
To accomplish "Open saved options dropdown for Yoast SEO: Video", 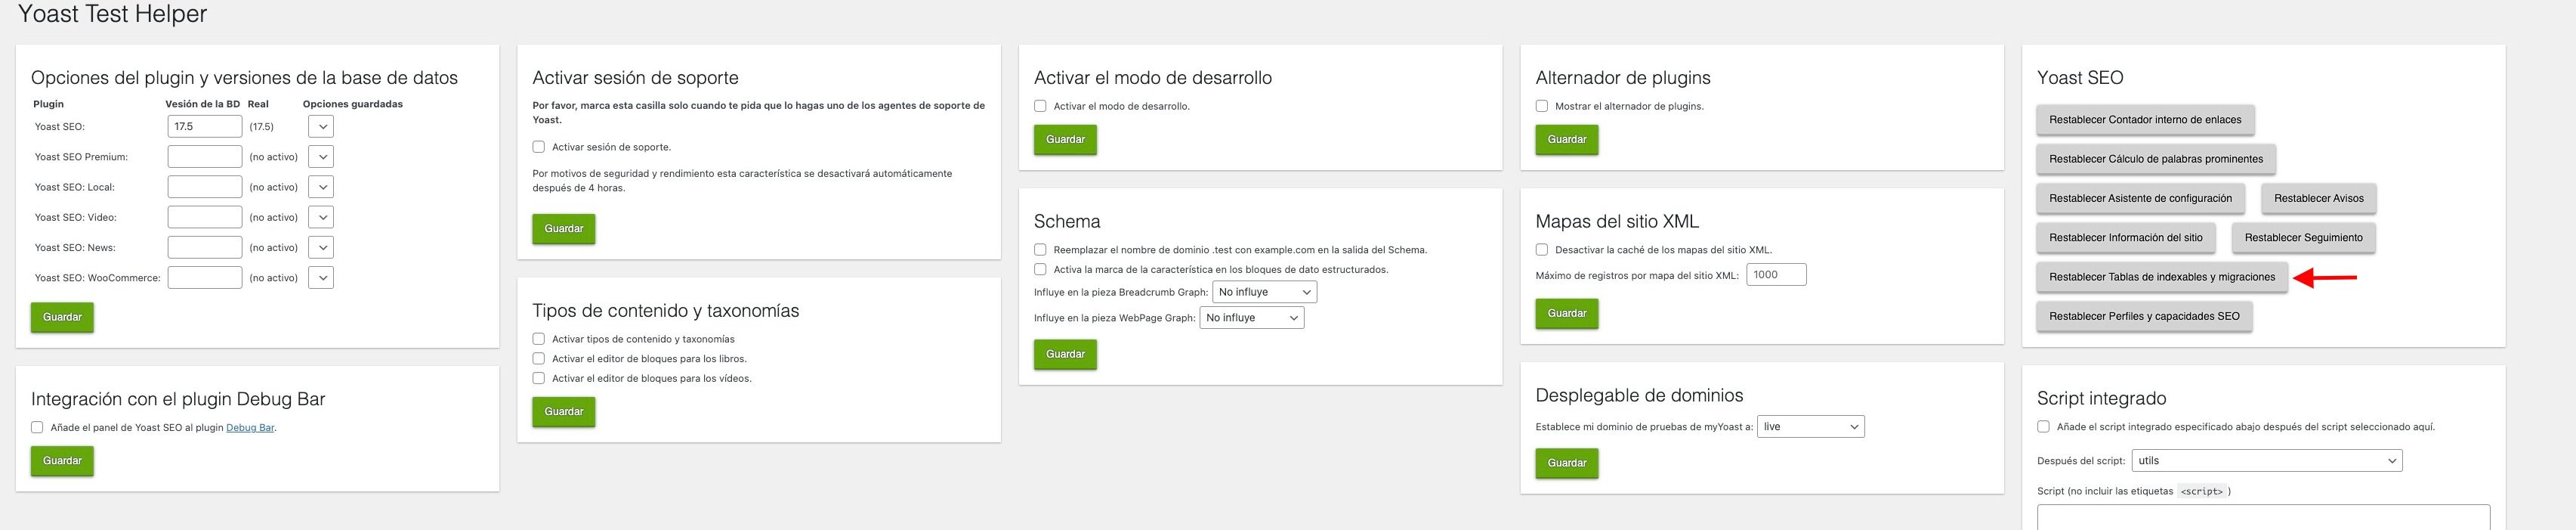I will pos(321,217).
